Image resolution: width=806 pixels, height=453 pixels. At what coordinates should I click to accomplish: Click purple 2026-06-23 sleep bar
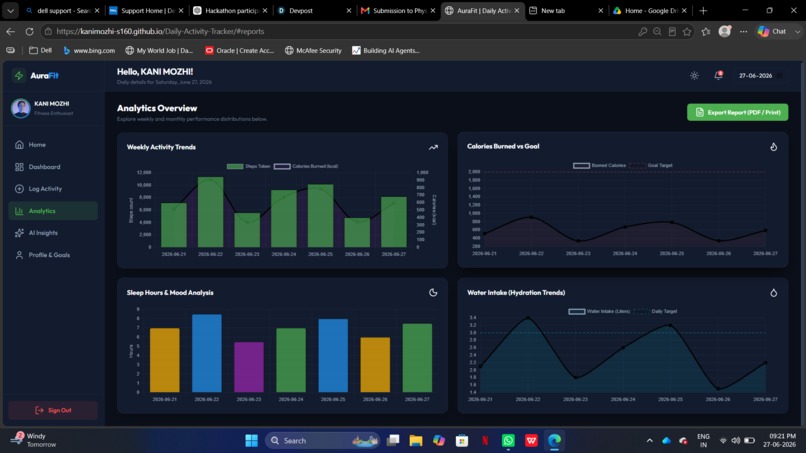tap(249, 367)
